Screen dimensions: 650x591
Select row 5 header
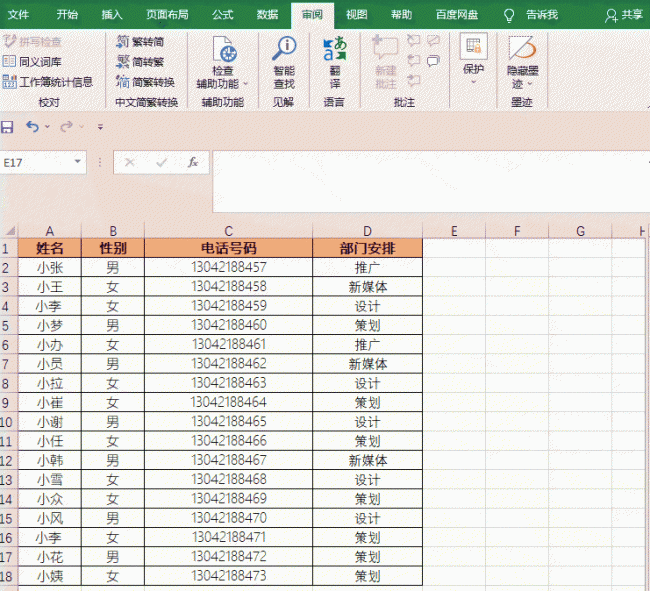click(8, 325)
